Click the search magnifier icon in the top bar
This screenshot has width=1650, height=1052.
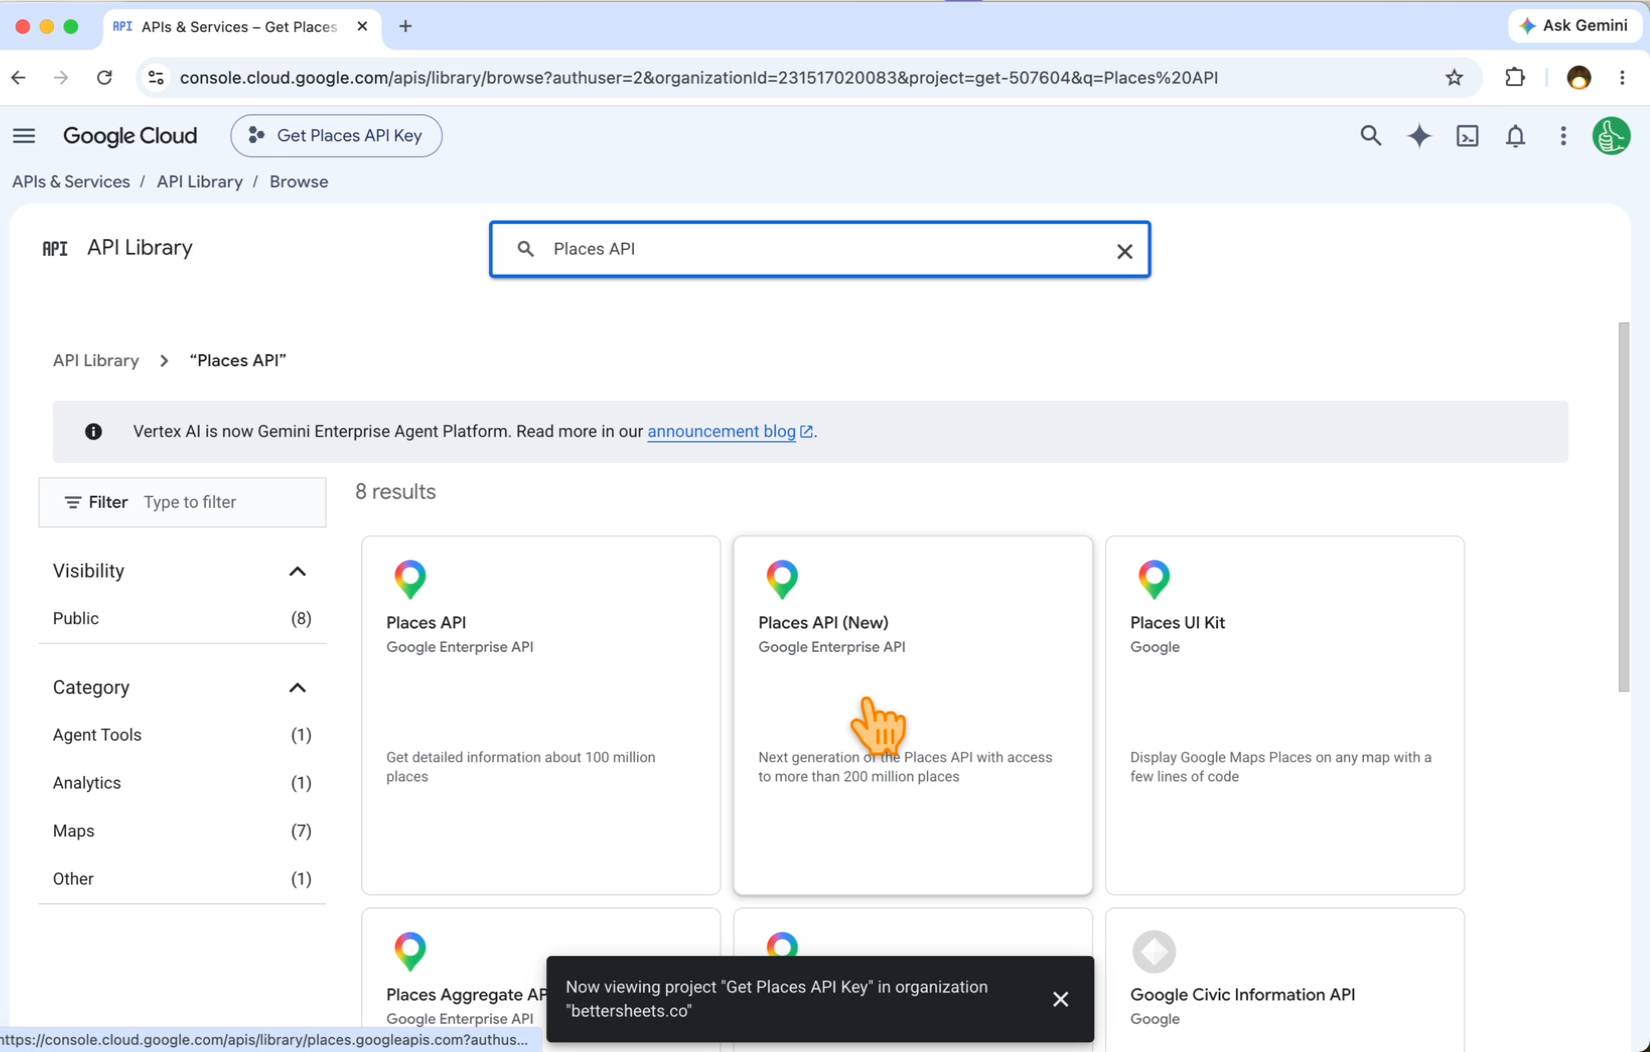click(x=1370, y=136)
